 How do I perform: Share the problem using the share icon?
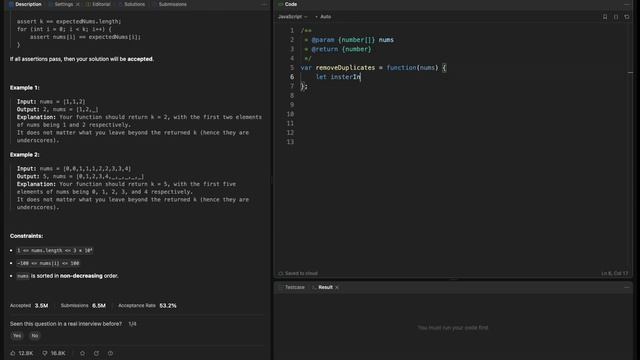coord(96,353)
